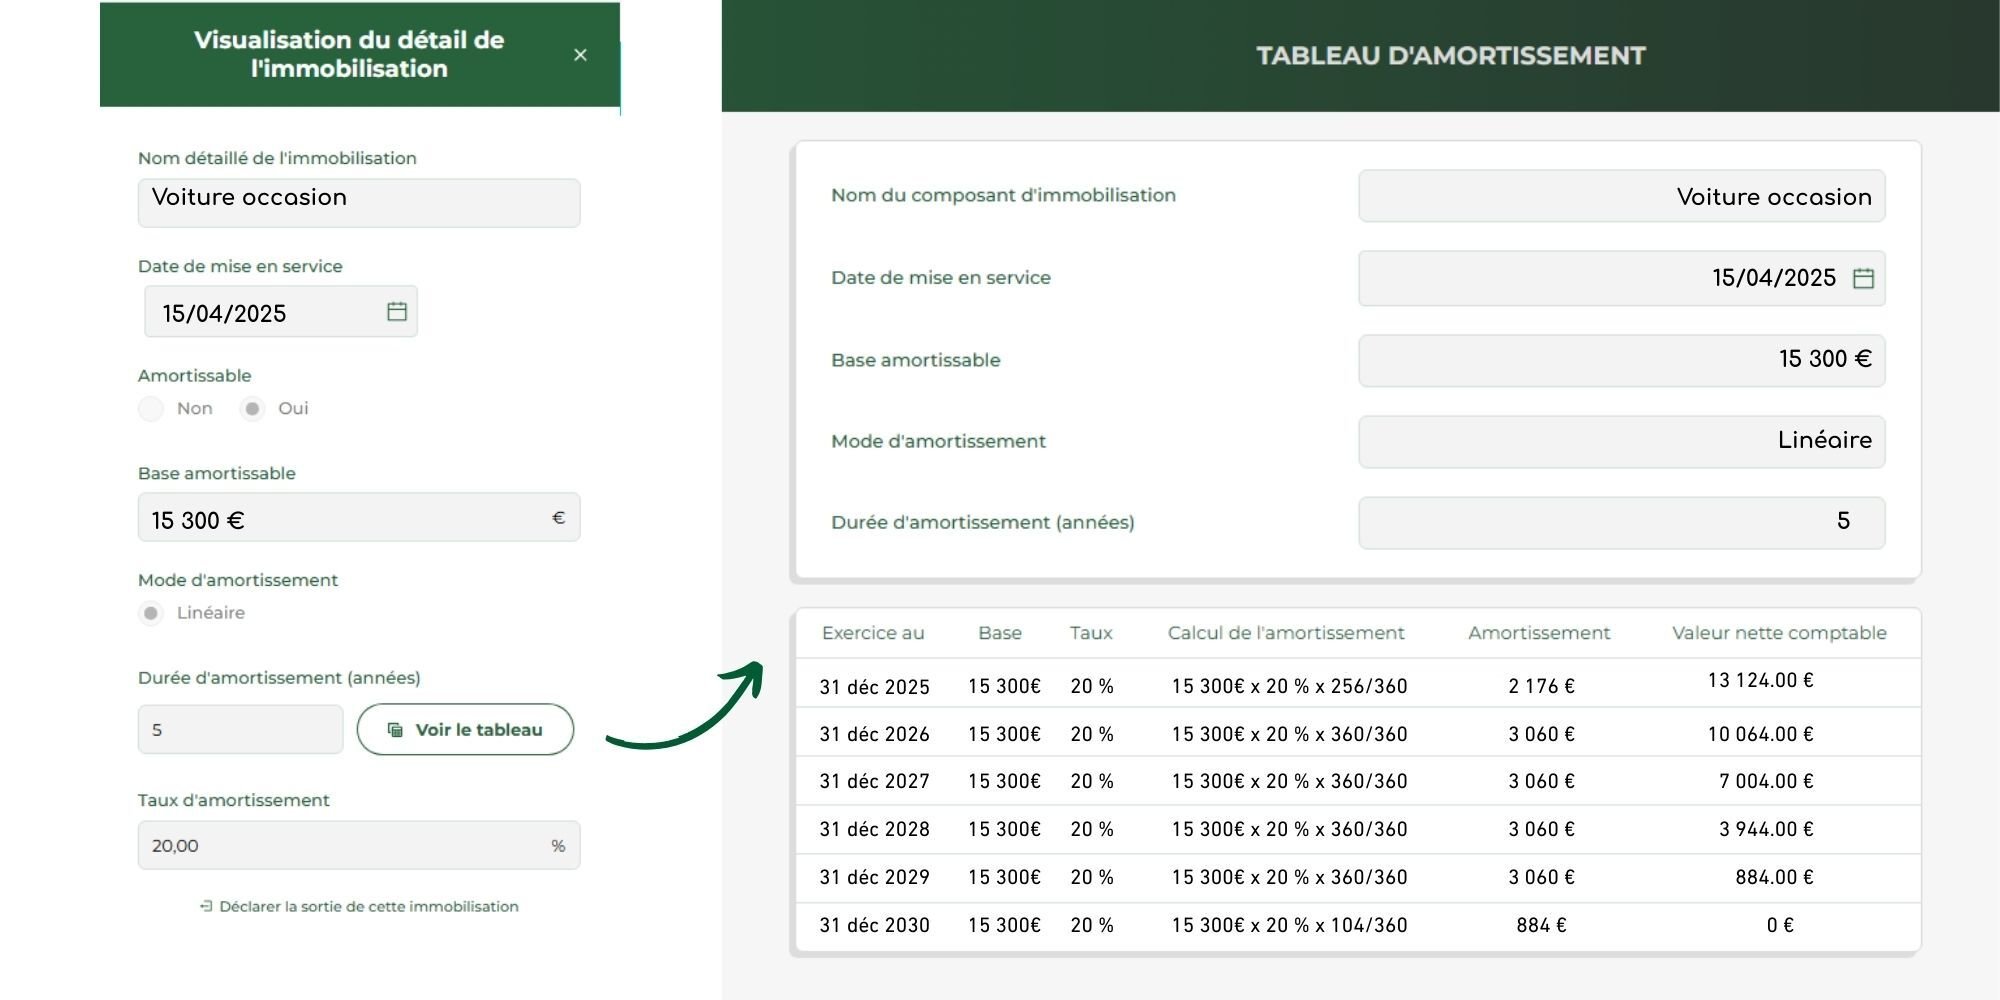The width and height of the screenshot is (2000, 1000).
Task: Click the Calcul de l'amortissement column header
Action: [x=1286, y=633]
